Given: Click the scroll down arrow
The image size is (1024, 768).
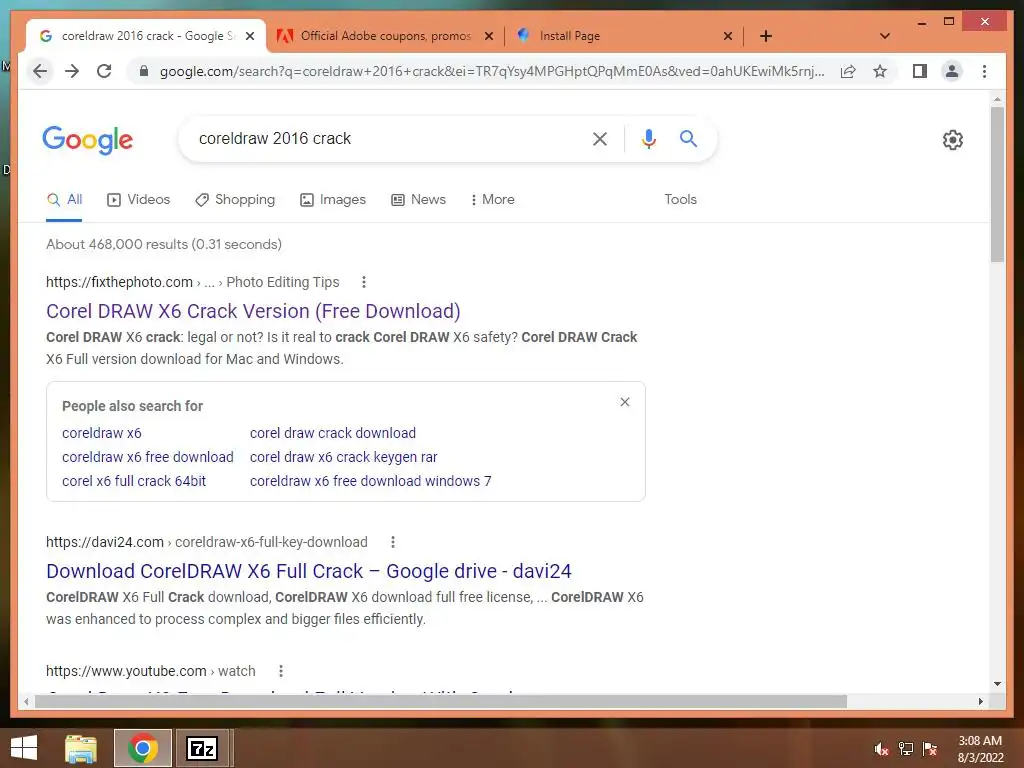Looking at the screenshot, I should coord(997,684).
